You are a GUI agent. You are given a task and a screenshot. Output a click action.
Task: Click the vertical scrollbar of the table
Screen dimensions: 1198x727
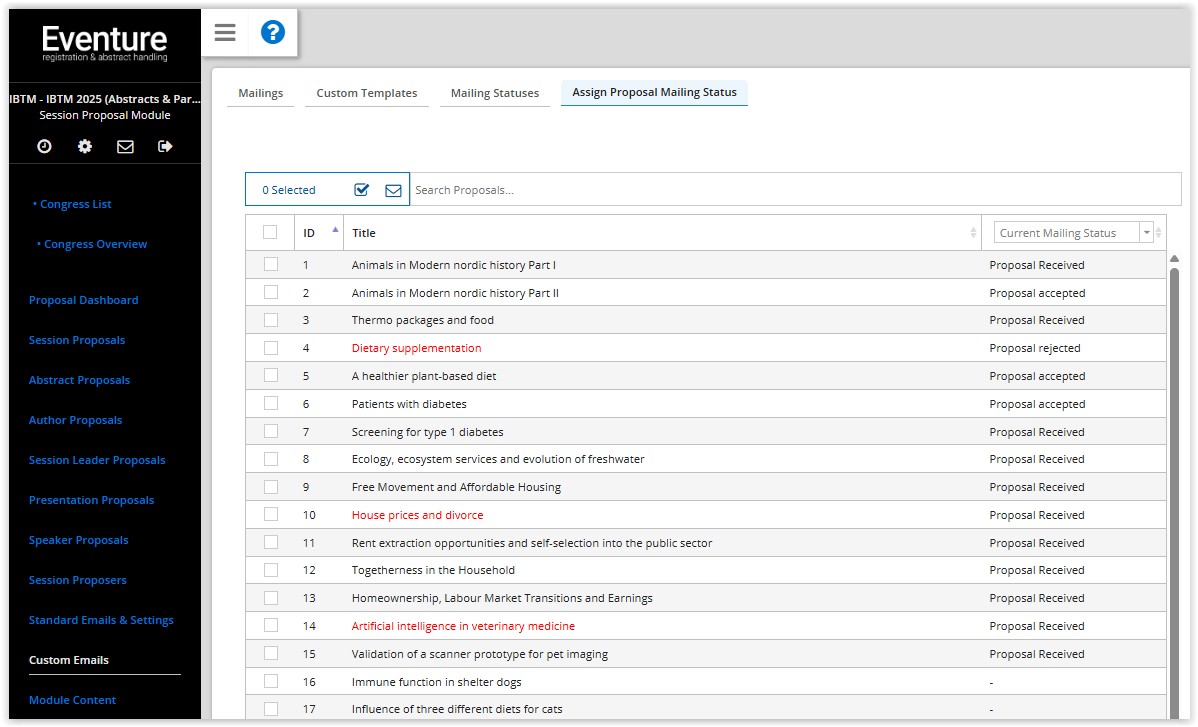[1174, 450]
